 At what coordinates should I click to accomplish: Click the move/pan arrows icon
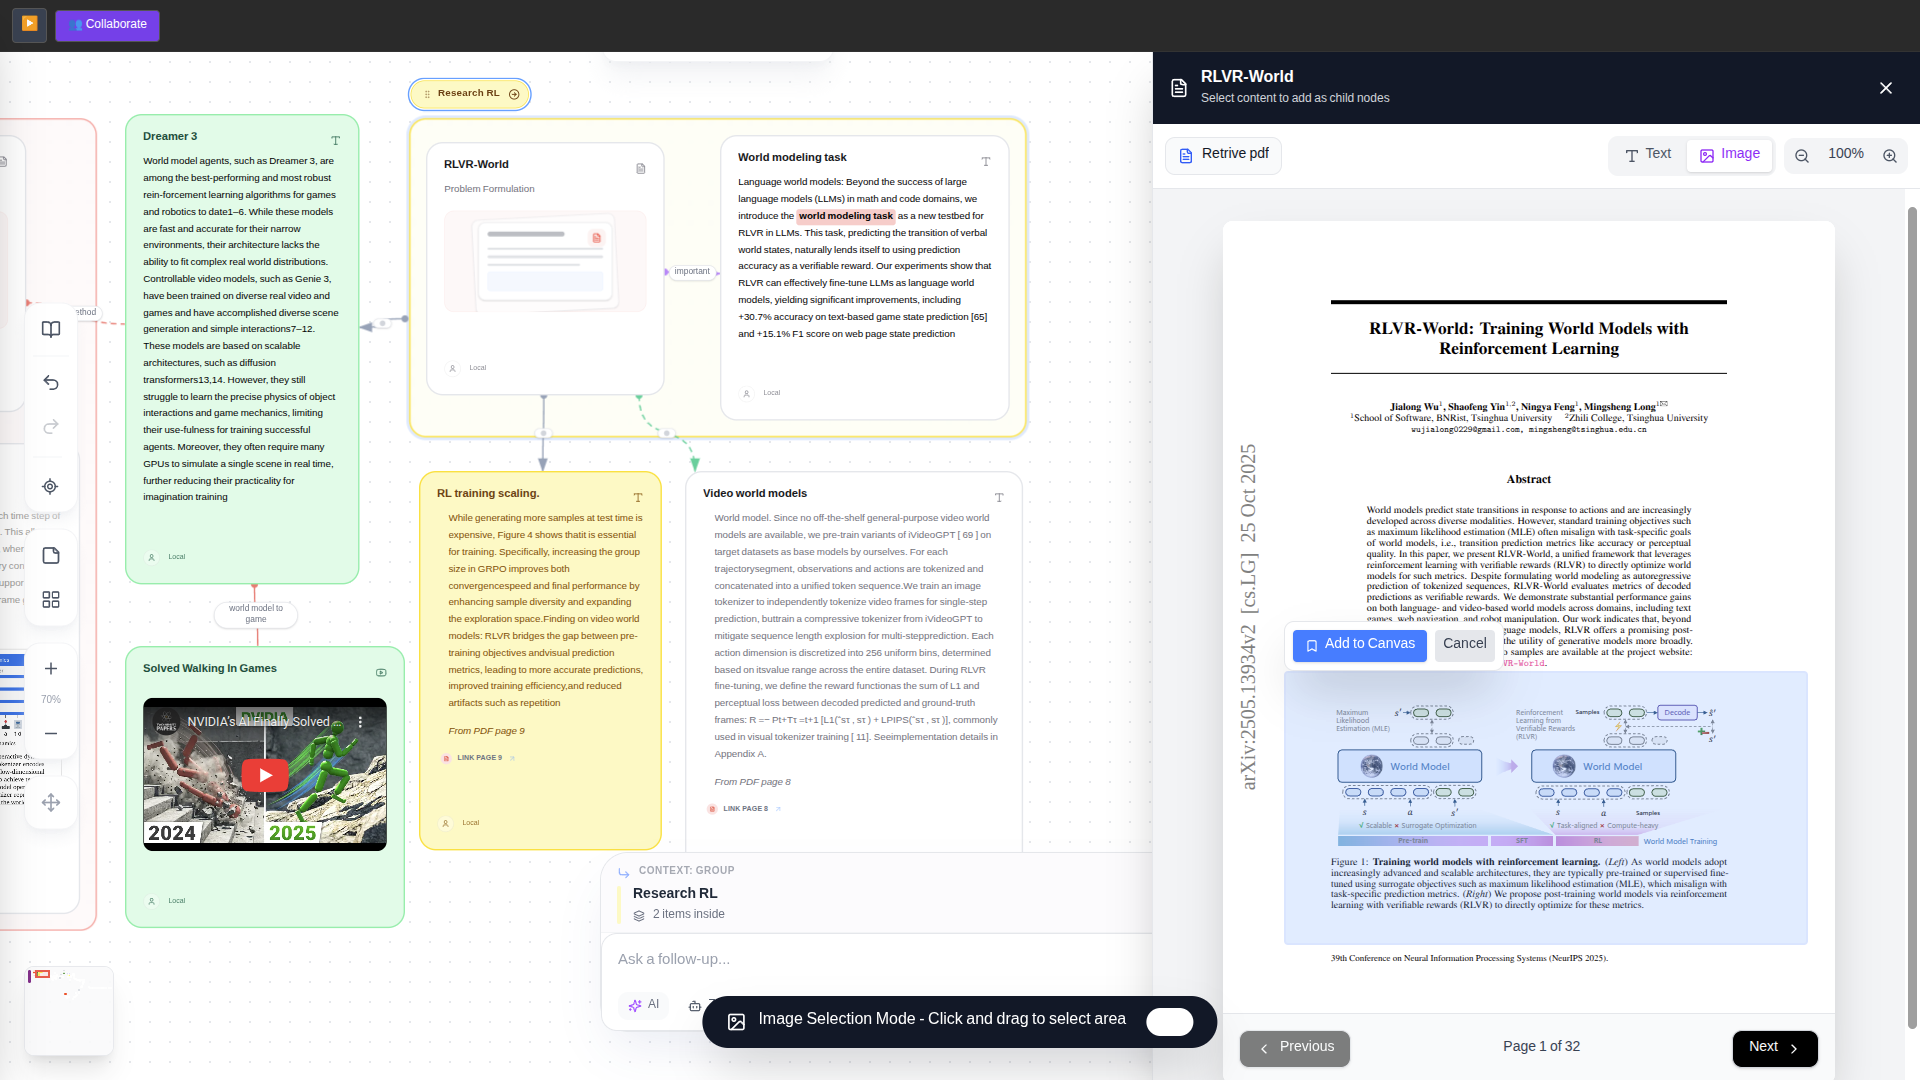click(51, 802)
